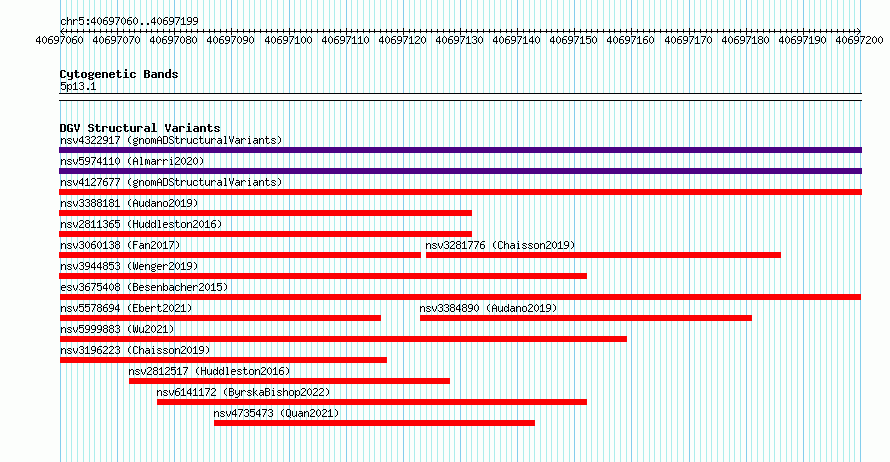Select nsv3196223 (Chaisson2019) label

(x=135, y=350)
